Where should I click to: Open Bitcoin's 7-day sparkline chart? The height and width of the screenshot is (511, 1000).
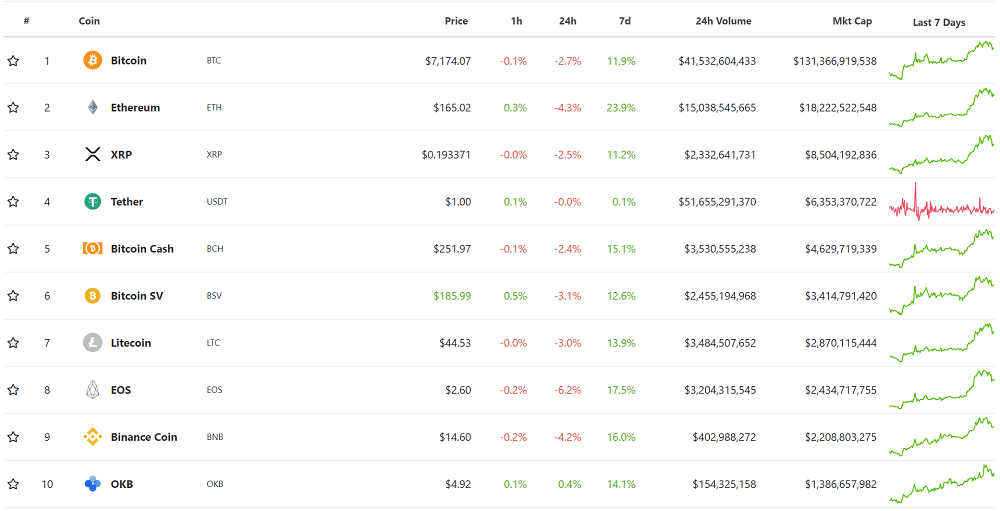coord(942,61)
